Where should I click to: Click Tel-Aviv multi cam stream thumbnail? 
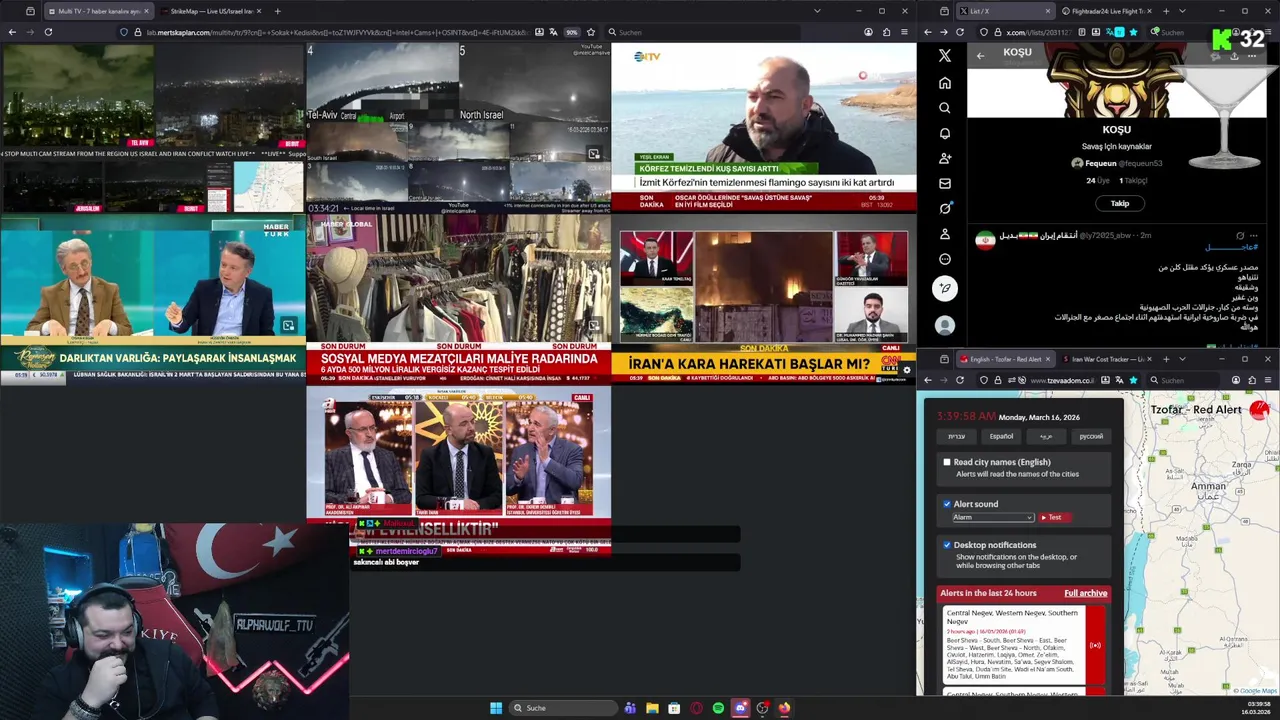click(x=458, y=127)
